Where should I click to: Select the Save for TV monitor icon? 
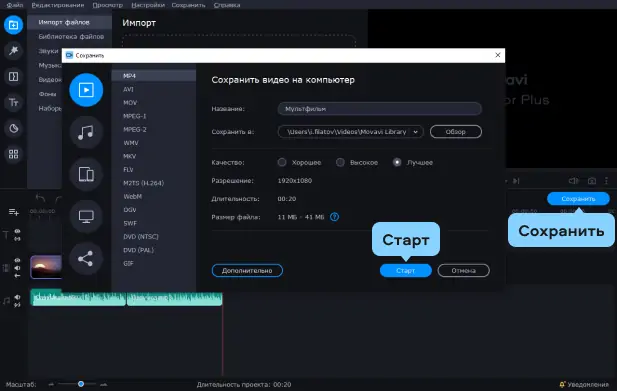tap(86, 216)
